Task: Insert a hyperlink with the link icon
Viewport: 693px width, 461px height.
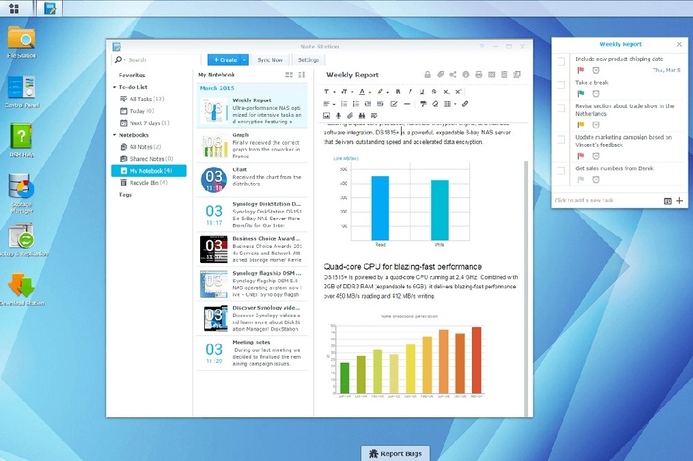Action: coord(465,104)
